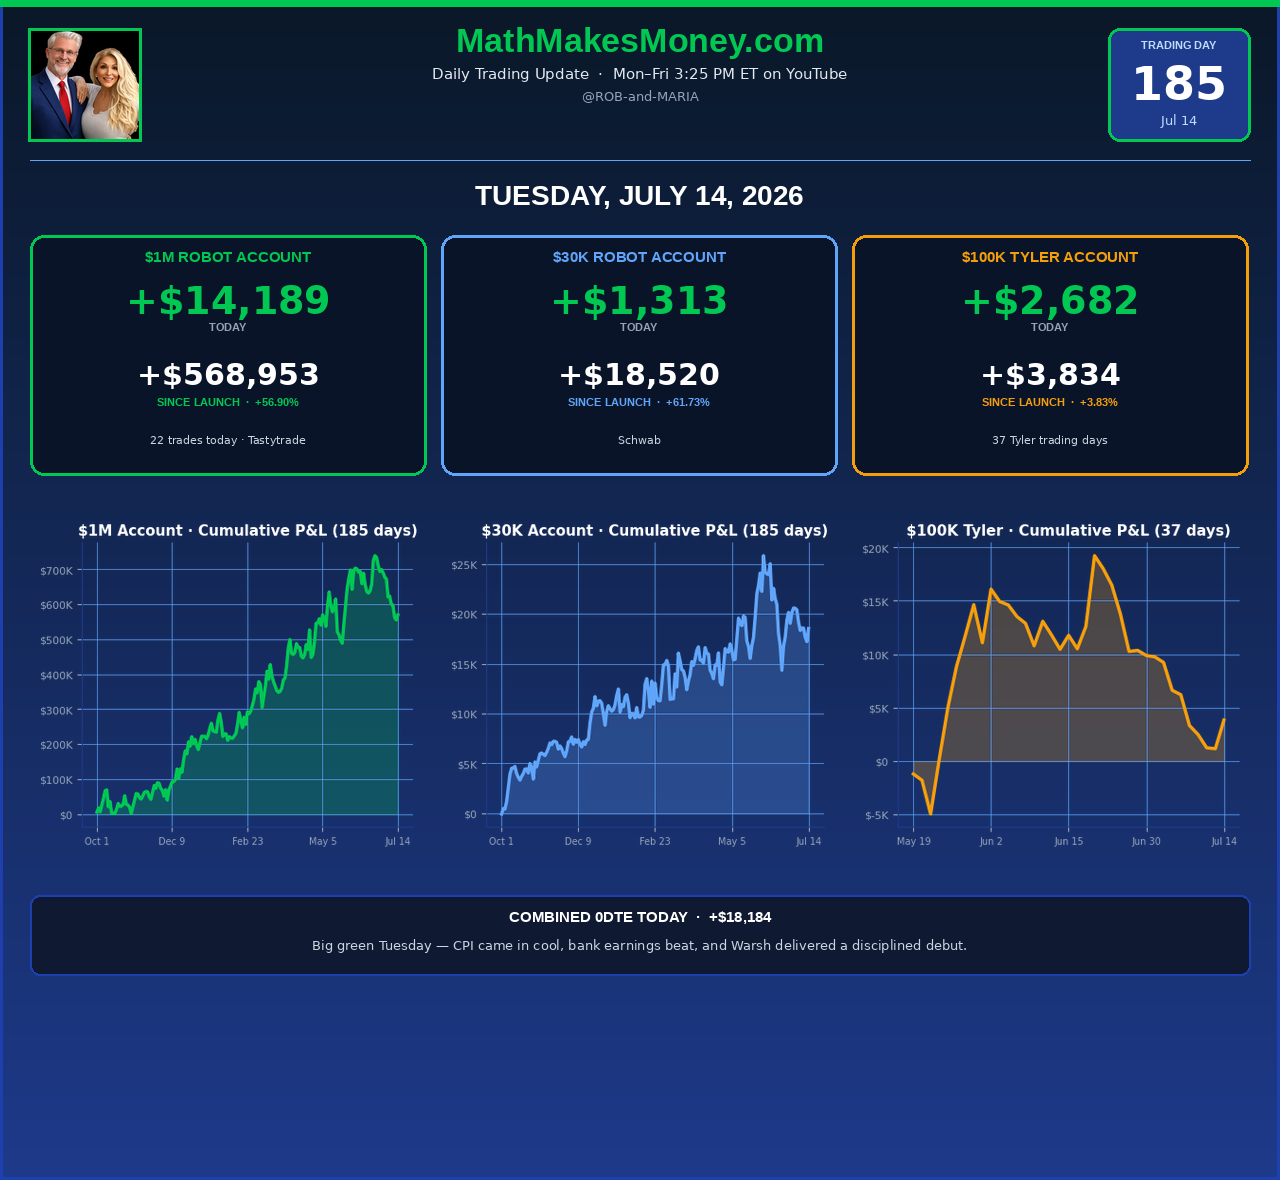Click the Tuesday, July 14, 2026 heading
This screenshot has height=1180, width=1280.
pyautogui.click(x=639, y=196)
